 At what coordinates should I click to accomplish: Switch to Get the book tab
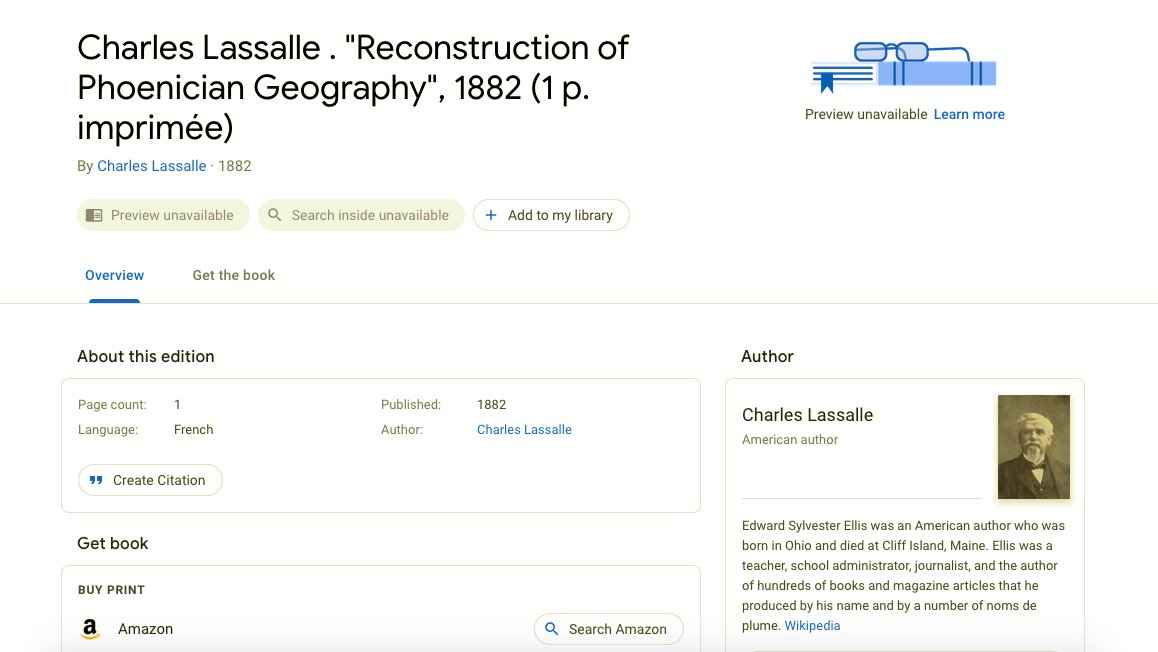tap(233, 275)
